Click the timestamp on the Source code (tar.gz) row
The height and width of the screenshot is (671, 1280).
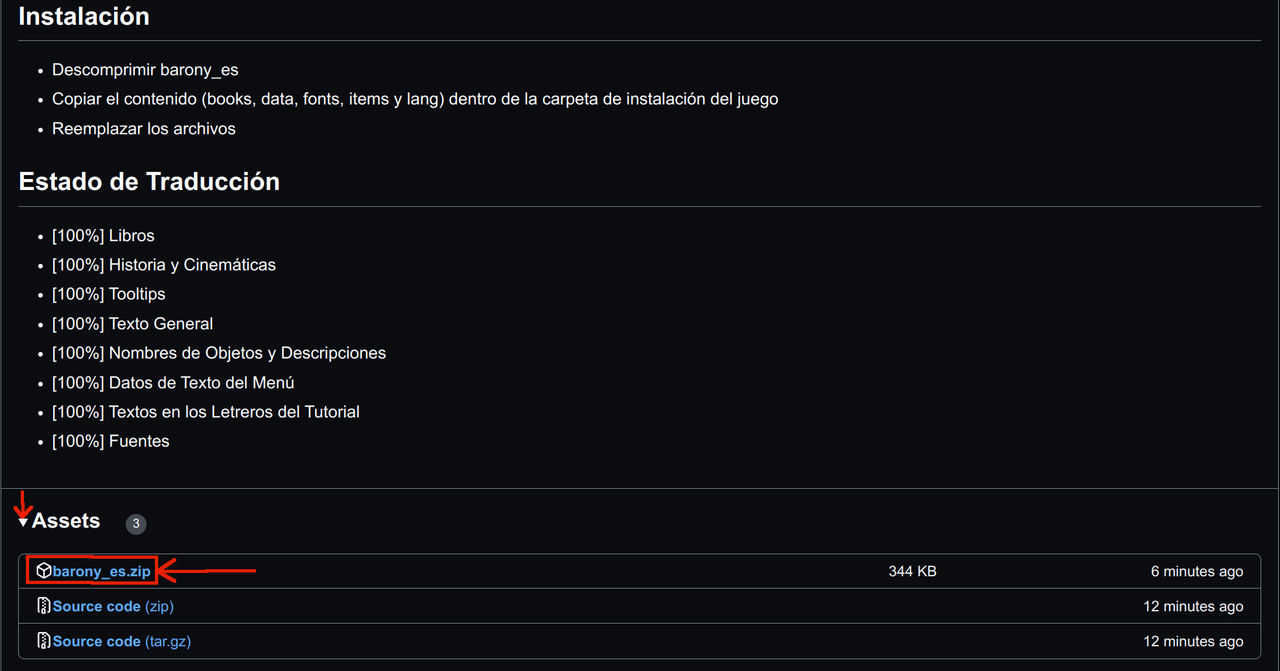(1194, 641)
